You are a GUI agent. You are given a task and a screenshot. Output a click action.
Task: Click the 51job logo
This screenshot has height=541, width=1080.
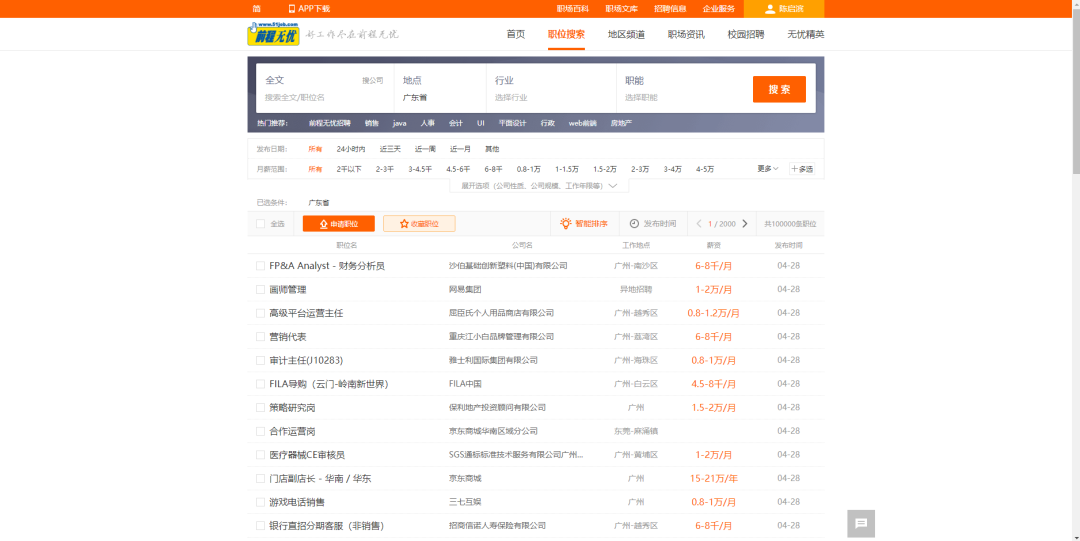(273, 34)
